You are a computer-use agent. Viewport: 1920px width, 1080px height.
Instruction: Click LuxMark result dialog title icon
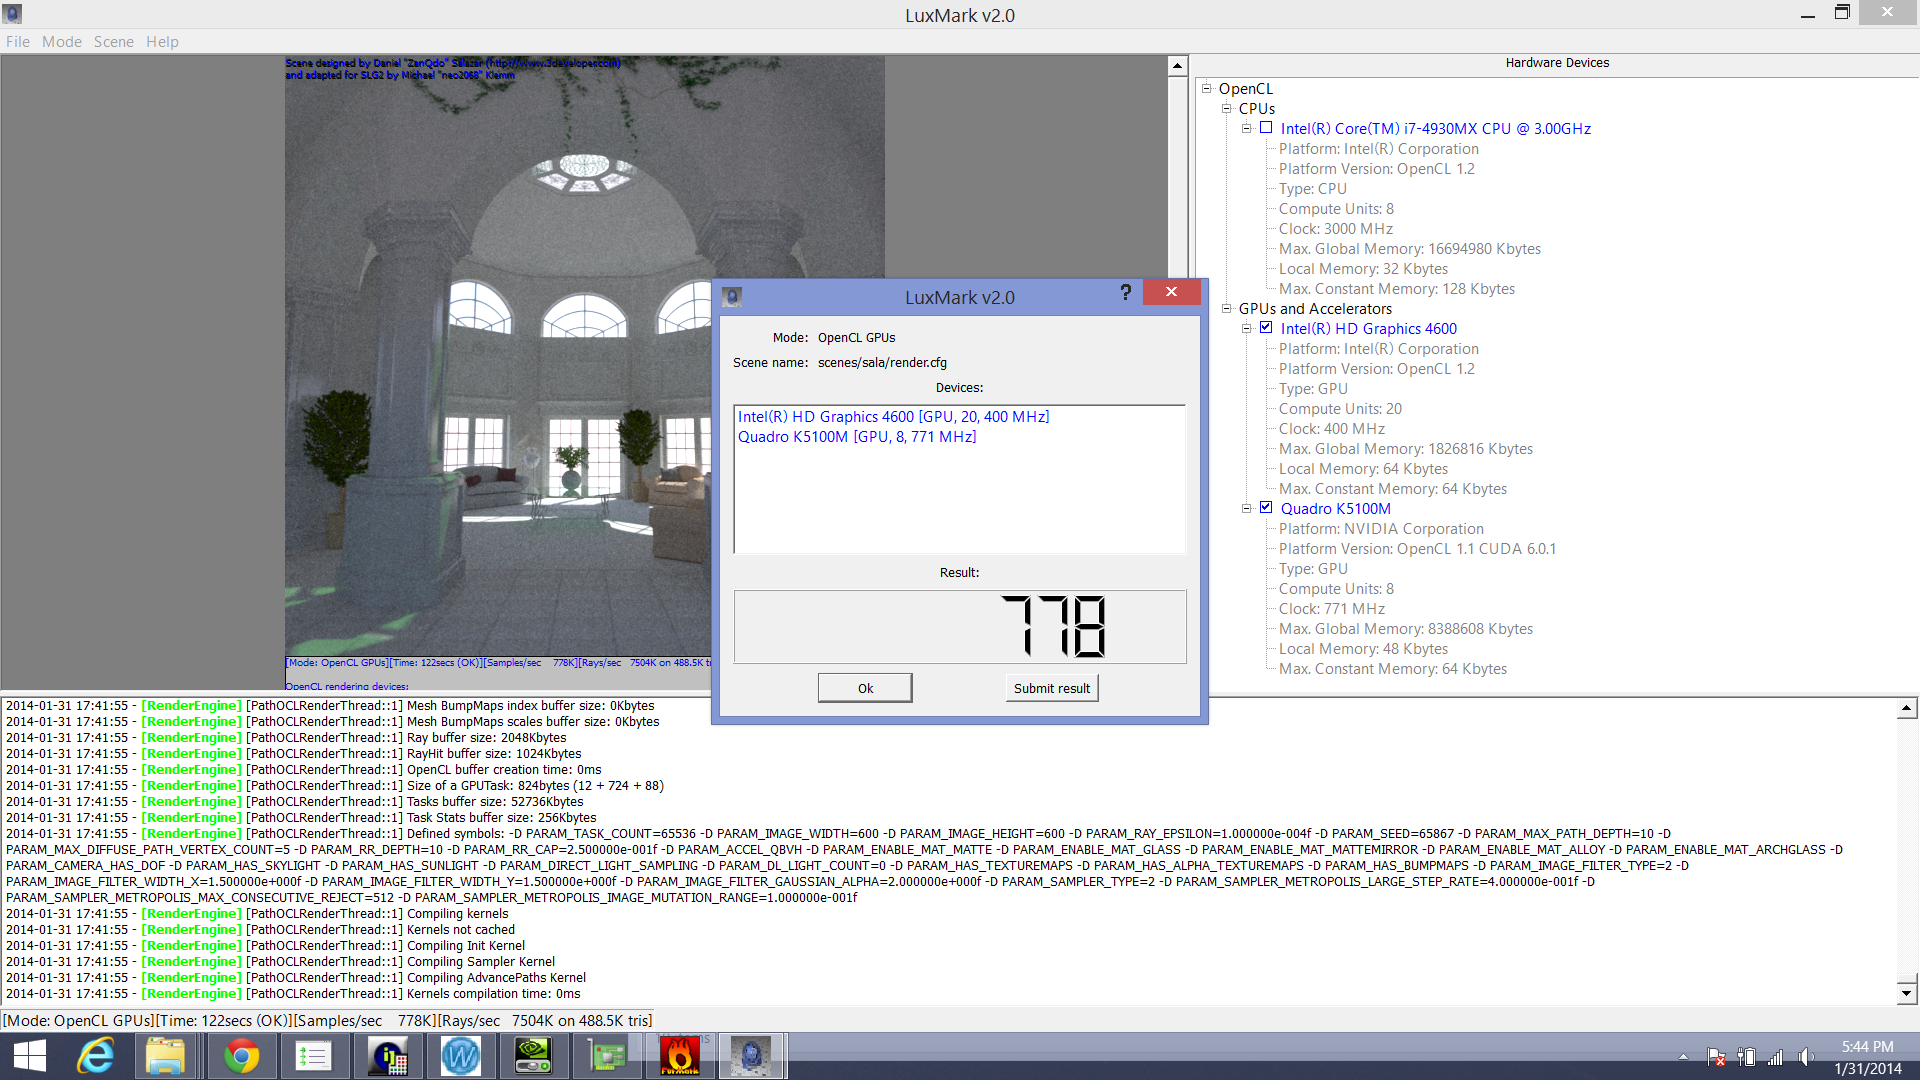point(732,297)
